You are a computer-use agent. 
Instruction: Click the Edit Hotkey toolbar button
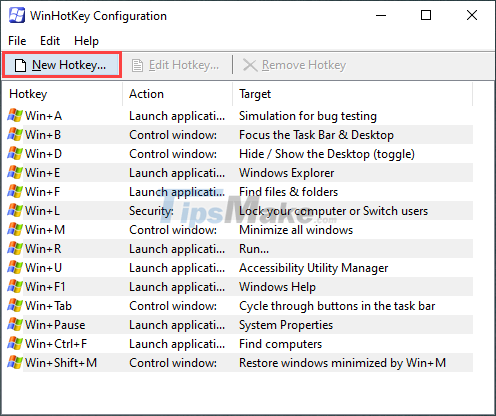pyautogui.click(x=176, y=65)
